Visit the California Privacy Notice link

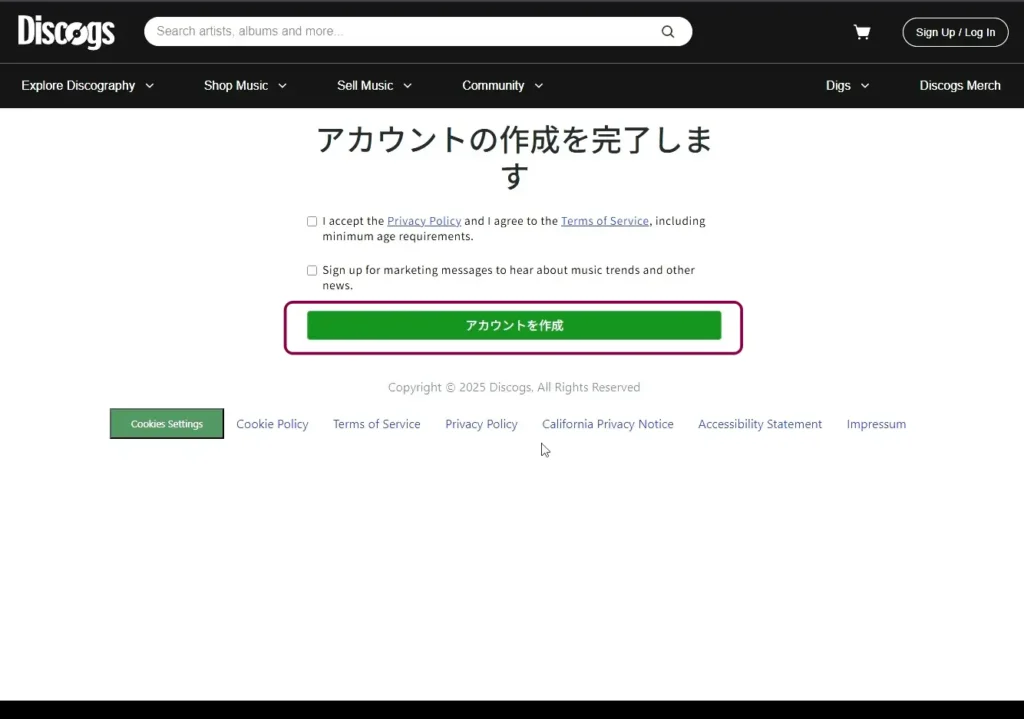[607, 424]
